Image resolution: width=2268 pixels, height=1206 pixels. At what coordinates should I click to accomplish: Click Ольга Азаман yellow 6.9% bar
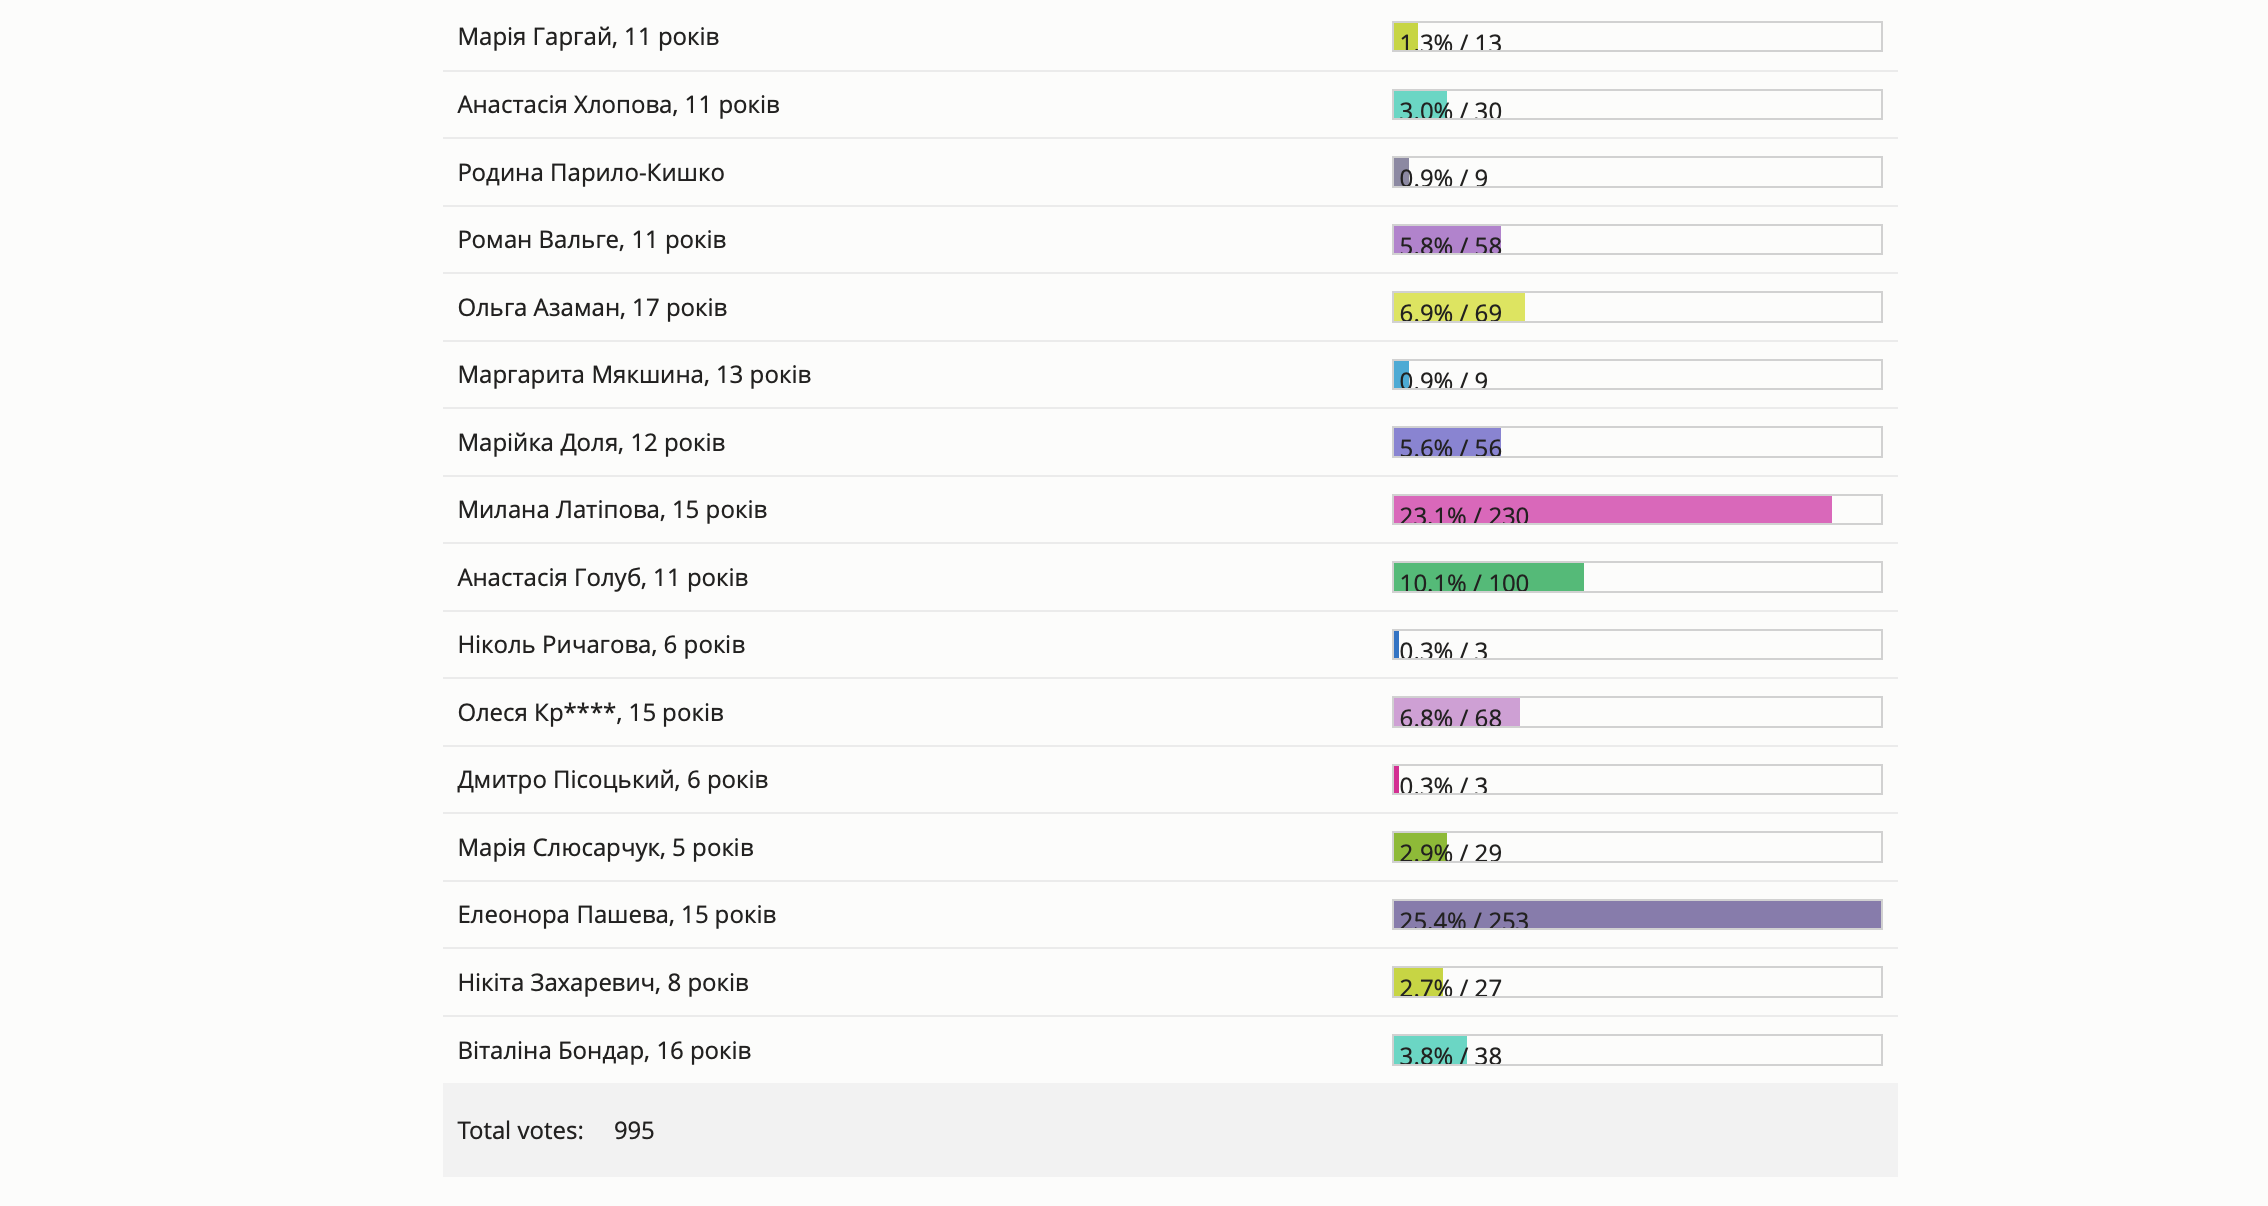pos(1458,308)
